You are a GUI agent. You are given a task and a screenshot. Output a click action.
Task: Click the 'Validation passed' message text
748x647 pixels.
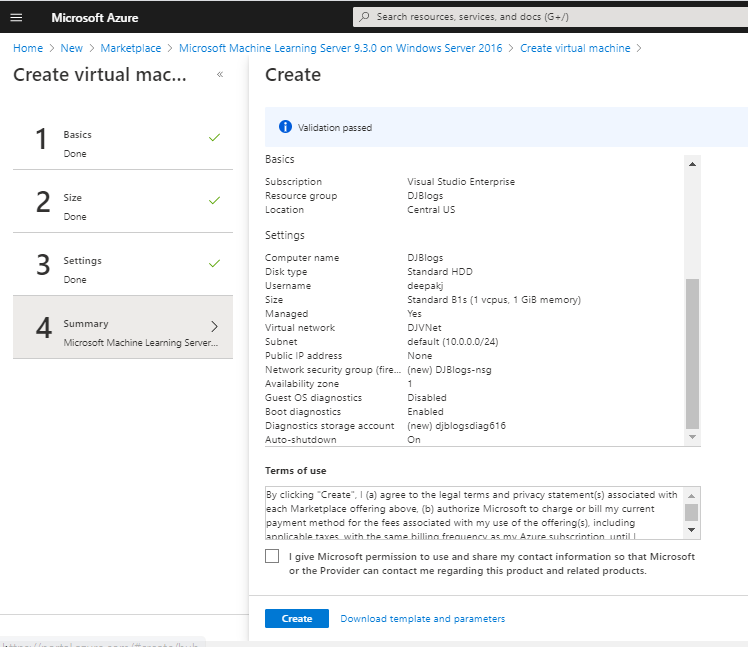click(335, 127)
